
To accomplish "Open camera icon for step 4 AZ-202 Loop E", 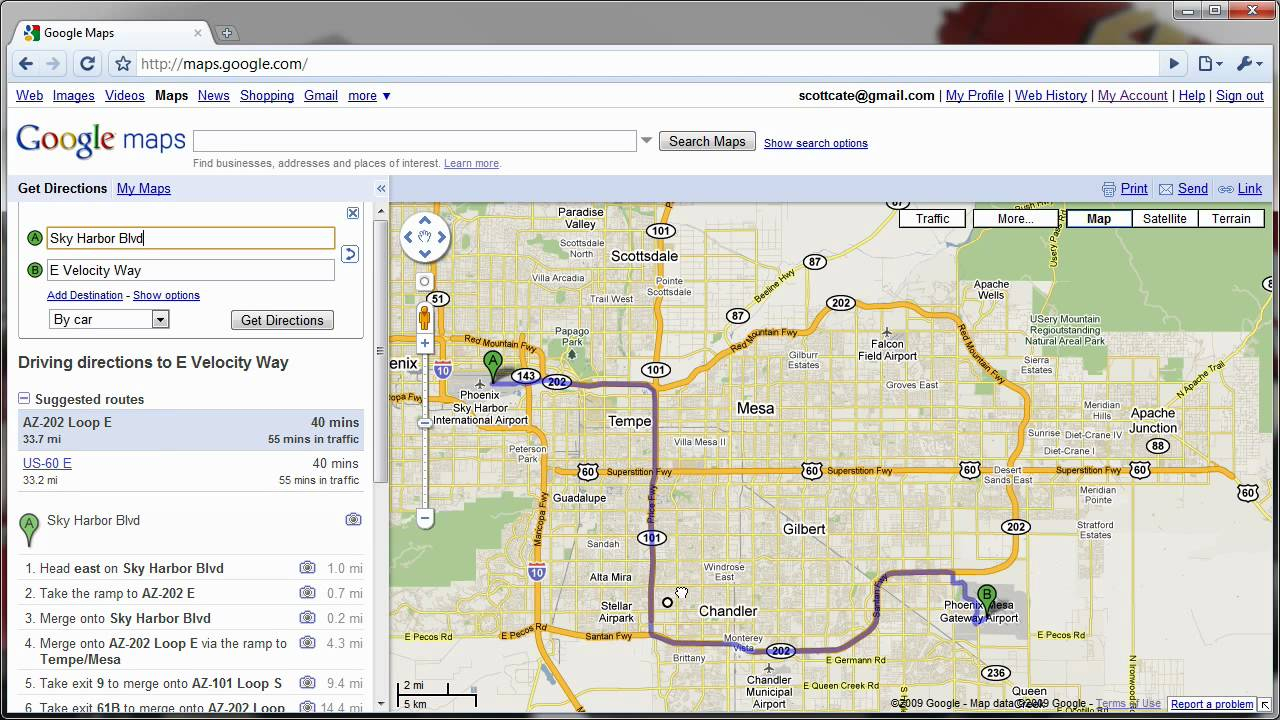I will [307, 643].
